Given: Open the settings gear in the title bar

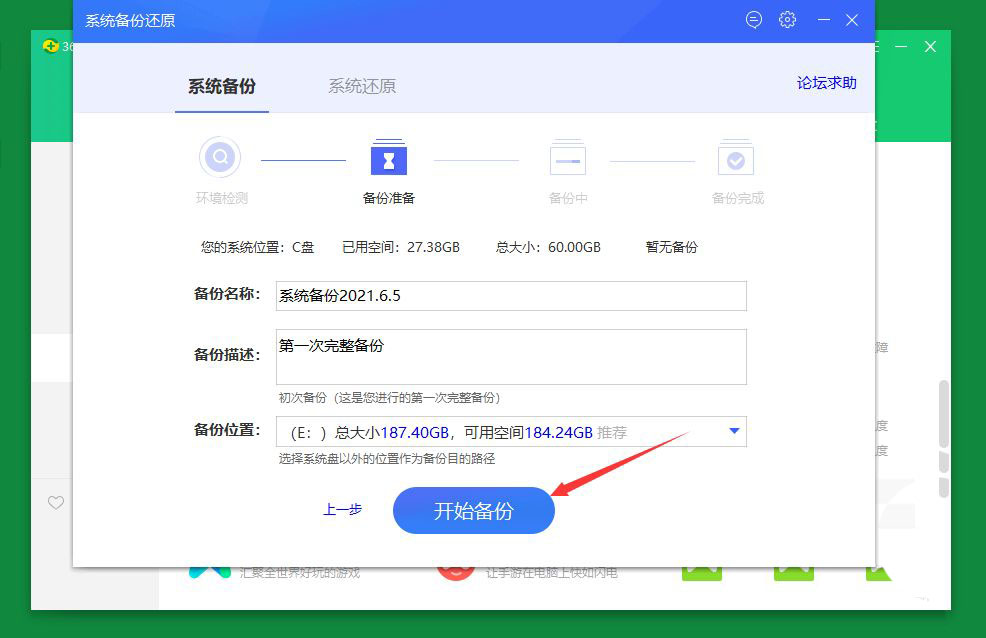Looking at the screenshot, I should coord(787,19).
